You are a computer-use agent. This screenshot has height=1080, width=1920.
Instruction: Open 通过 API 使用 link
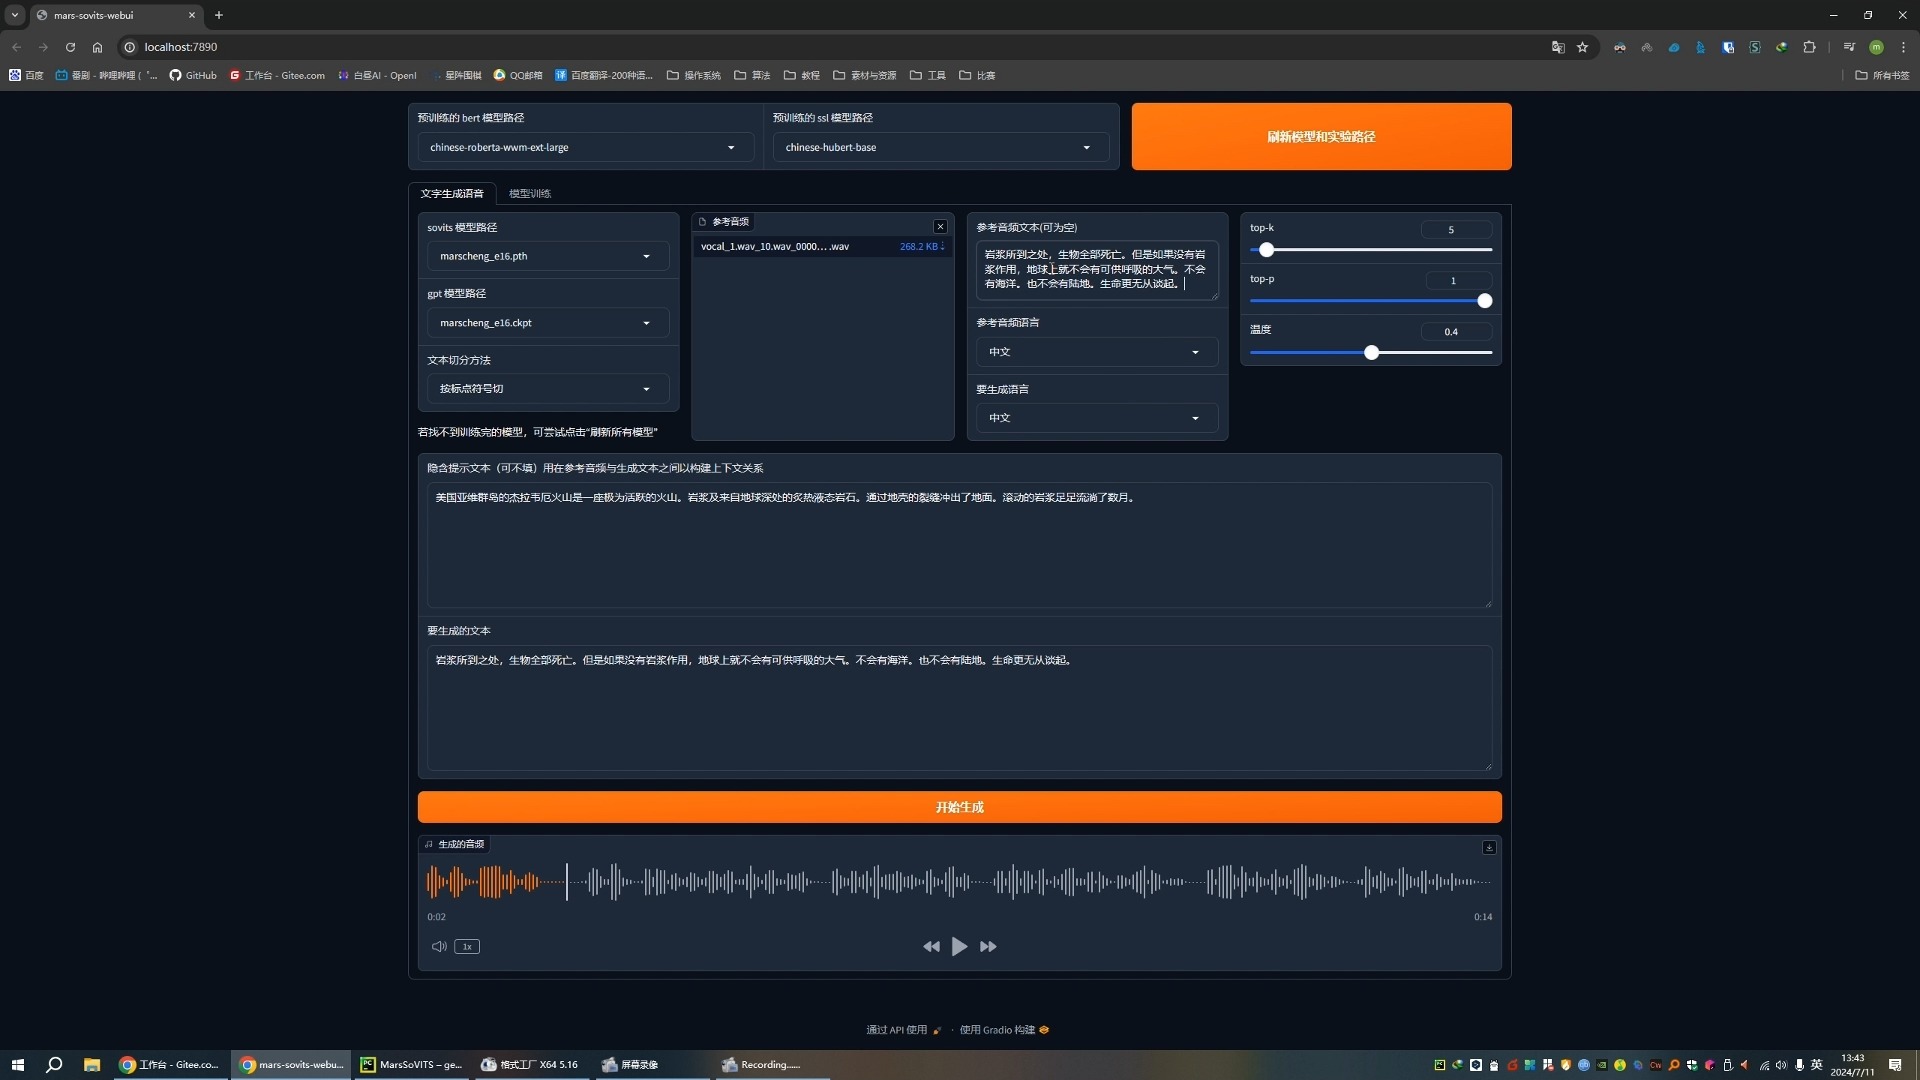(904, 1030)
